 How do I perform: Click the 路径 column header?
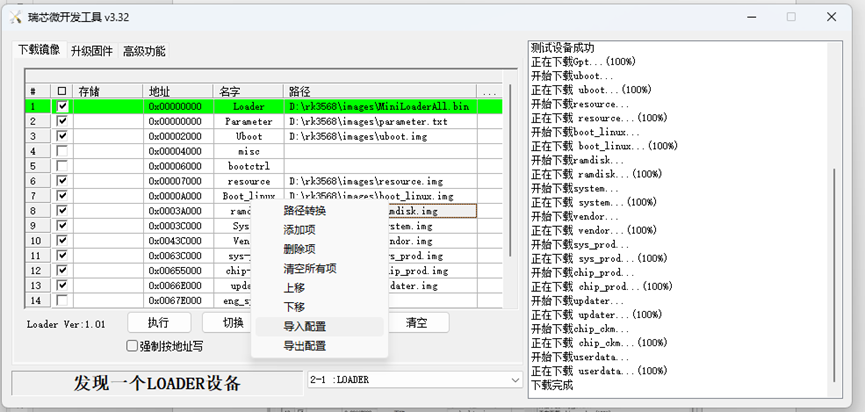tap(380, 92)
